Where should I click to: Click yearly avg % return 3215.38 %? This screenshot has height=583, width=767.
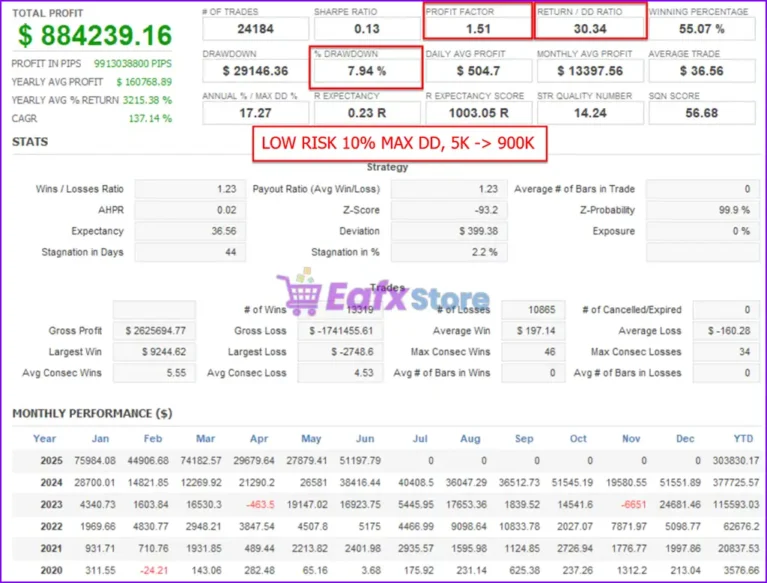(147, 100)
